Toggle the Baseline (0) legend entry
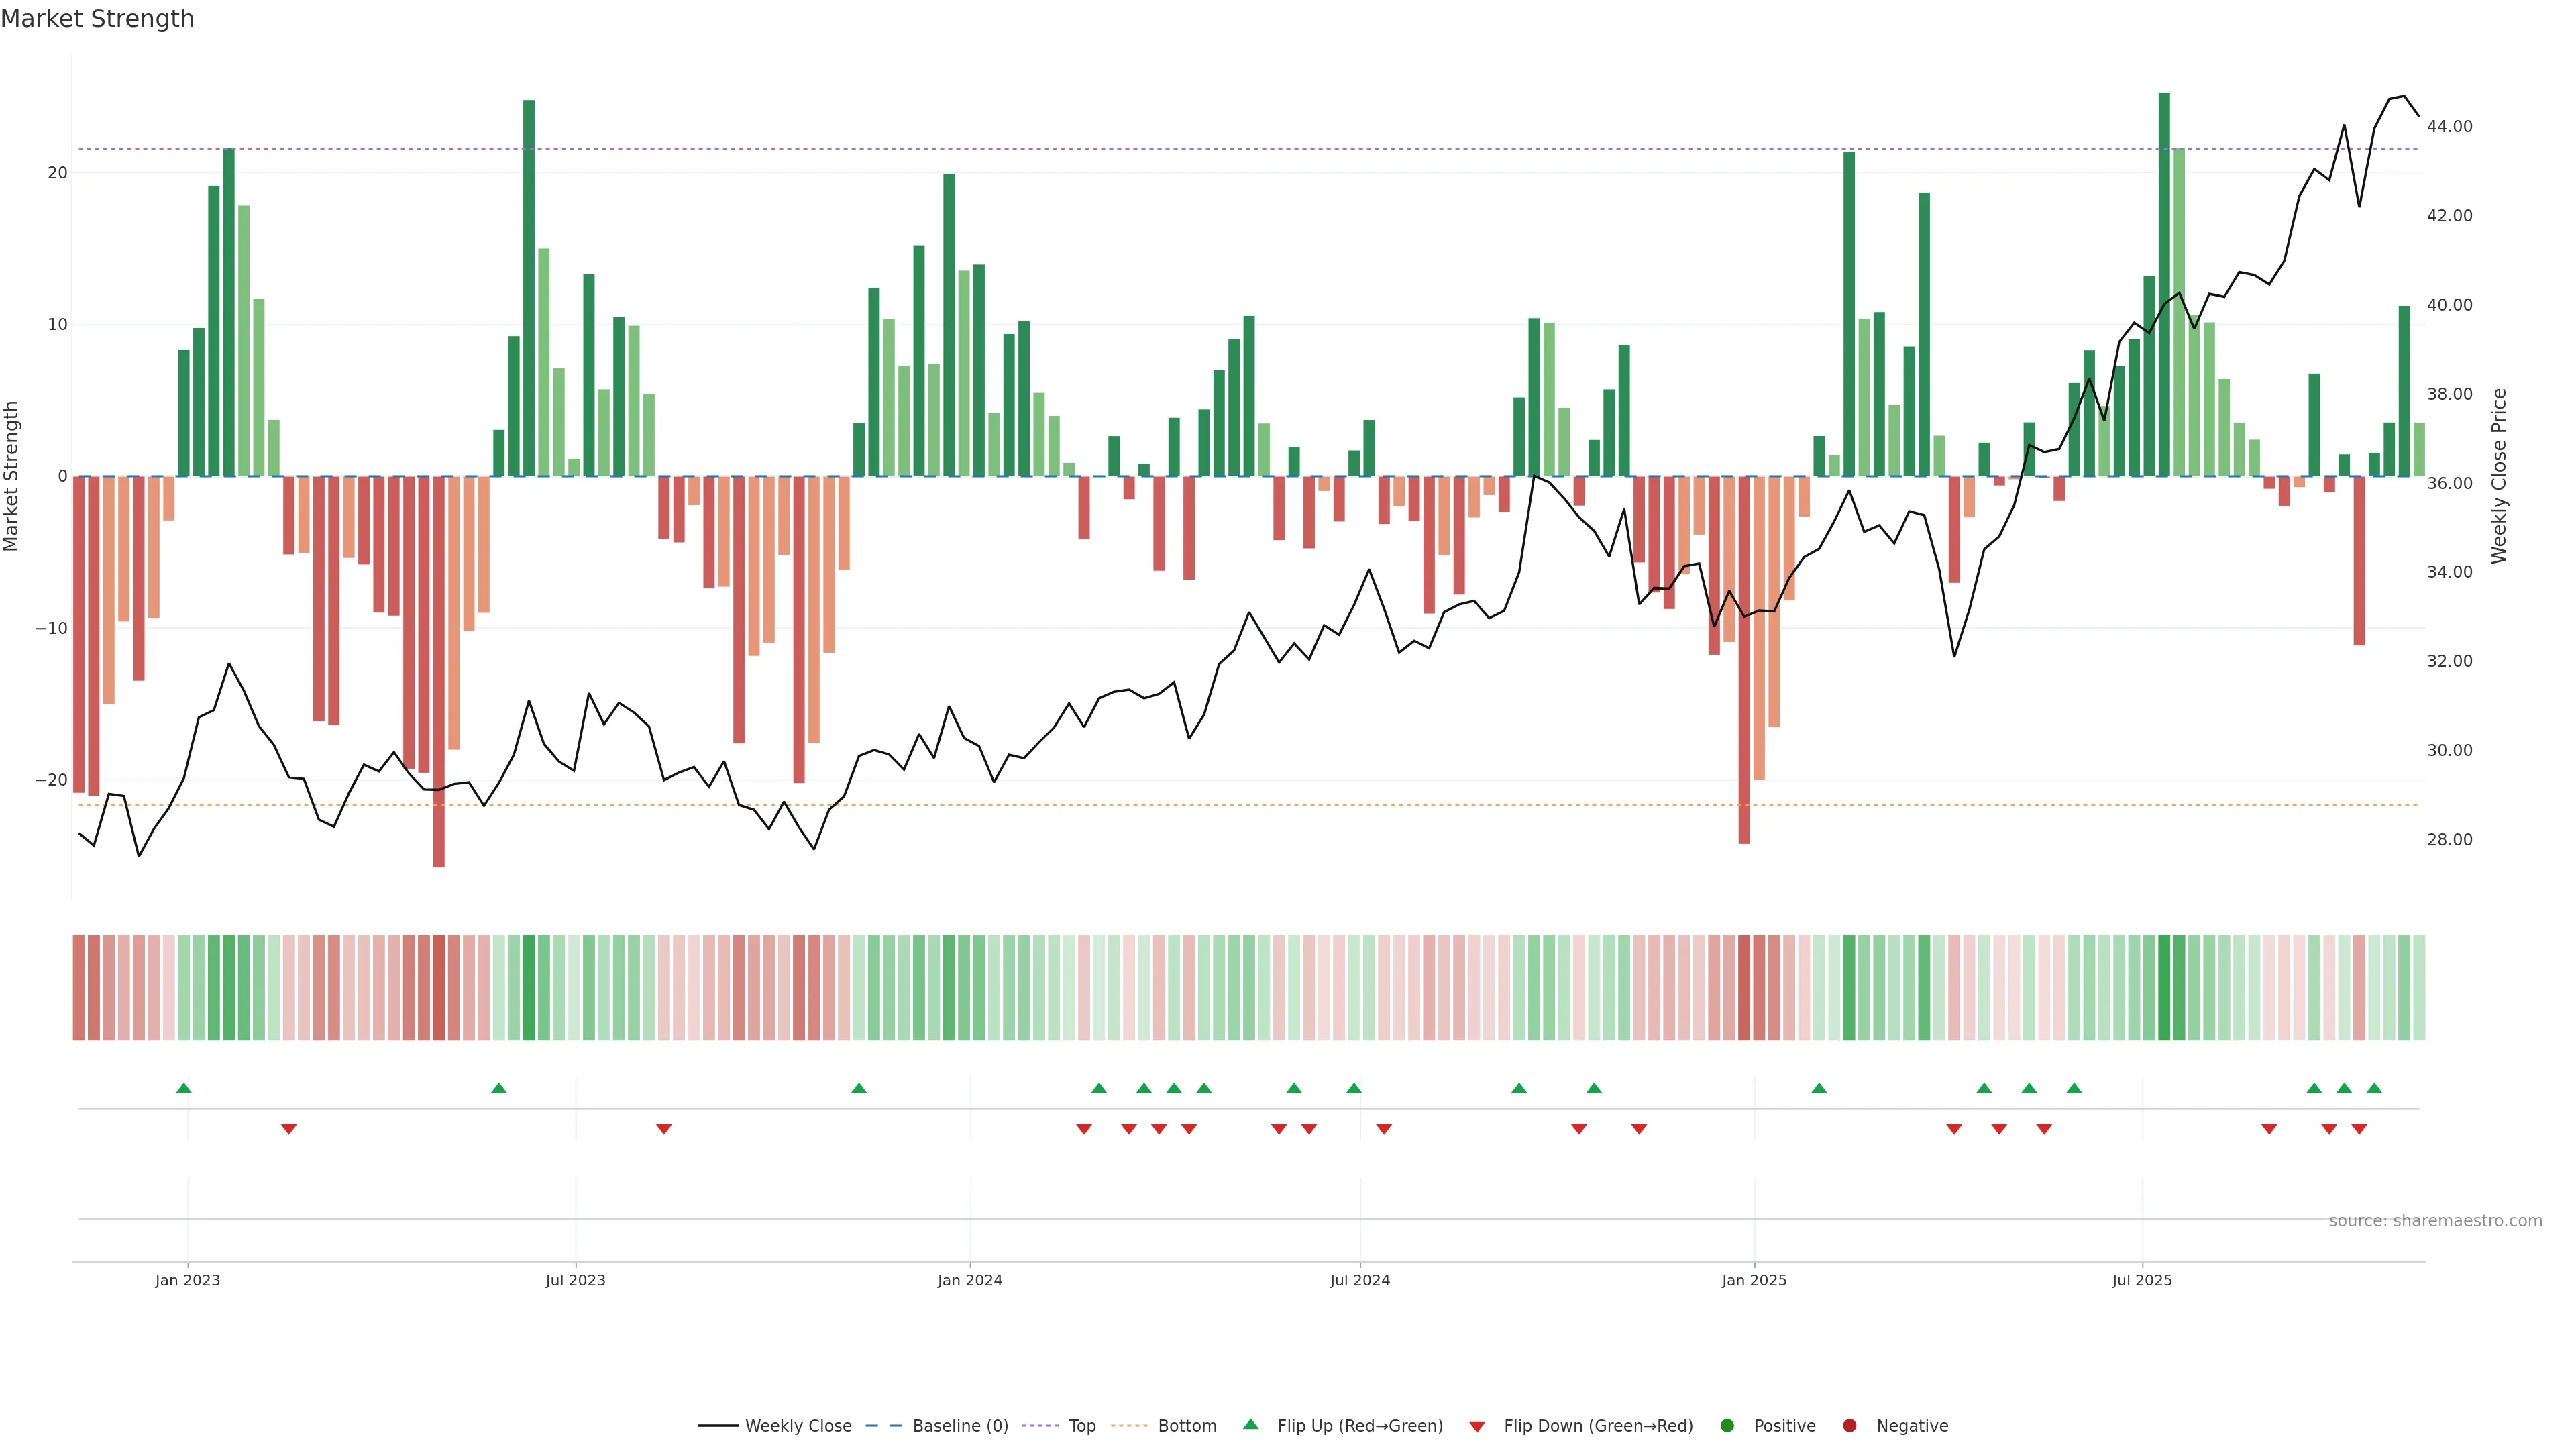This screenshot has height=1449, width=2576. [x=959, y=1425]
